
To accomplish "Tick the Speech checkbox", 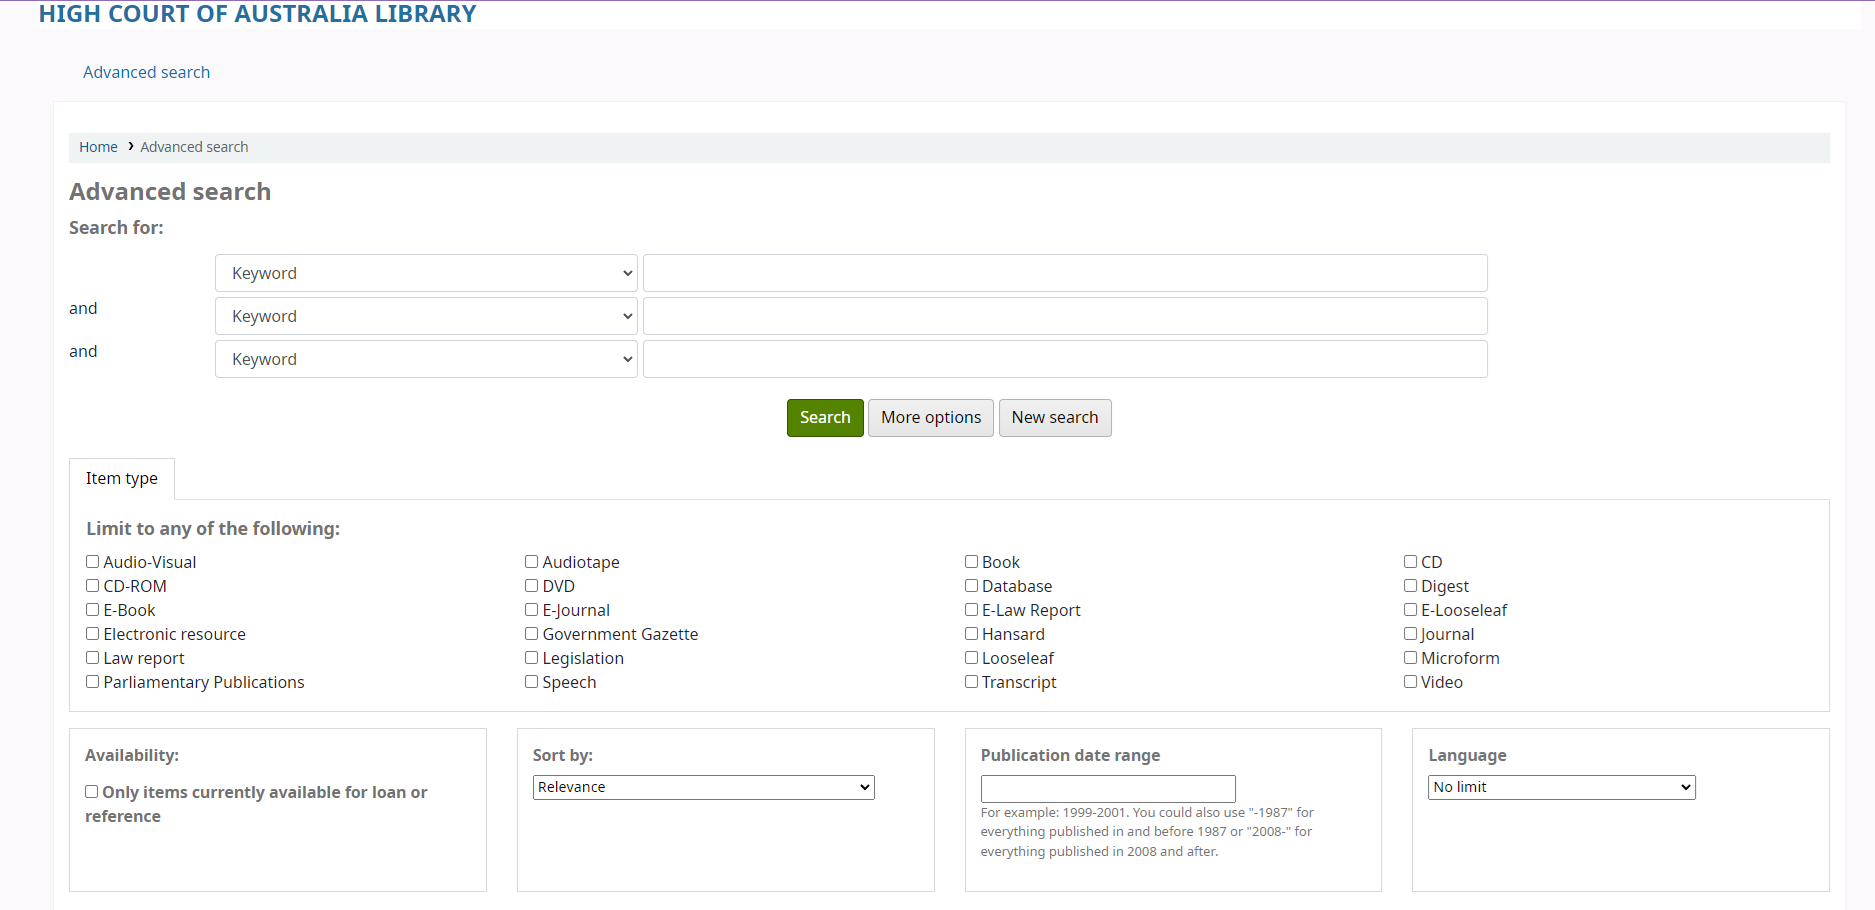I will point(532,682).
